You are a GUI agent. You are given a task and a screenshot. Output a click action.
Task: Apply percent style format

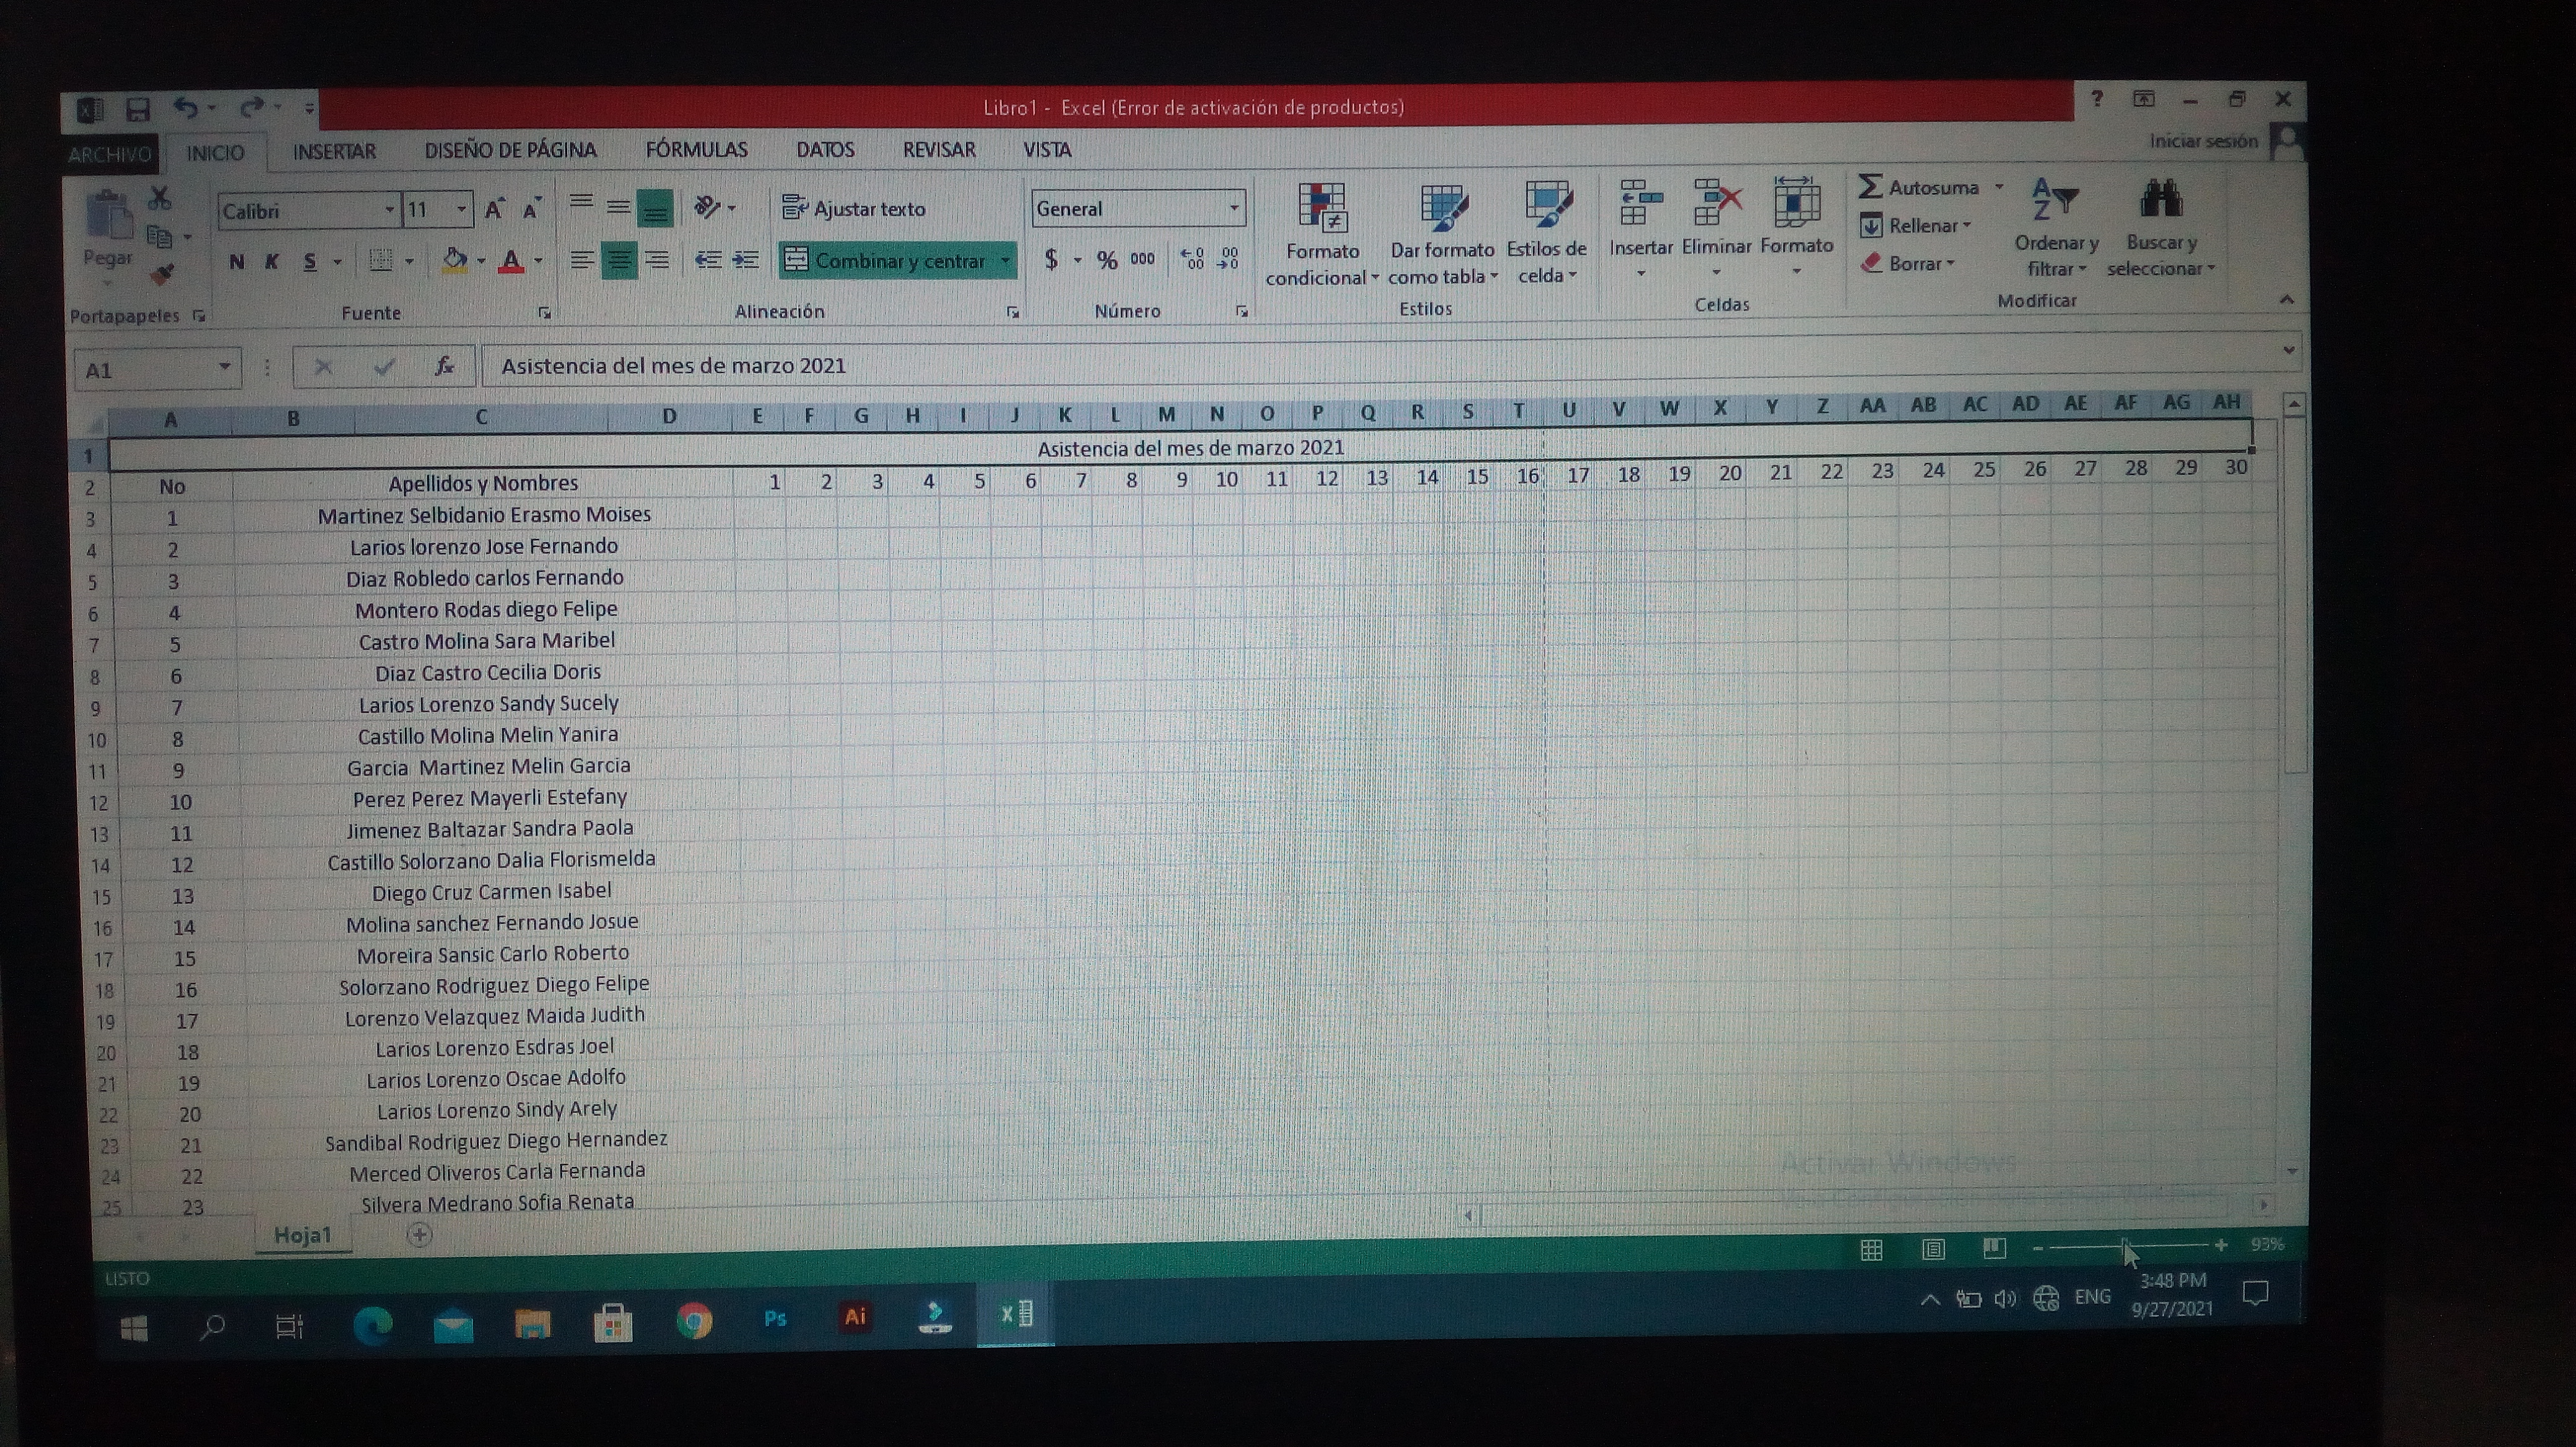[1106, 260]
